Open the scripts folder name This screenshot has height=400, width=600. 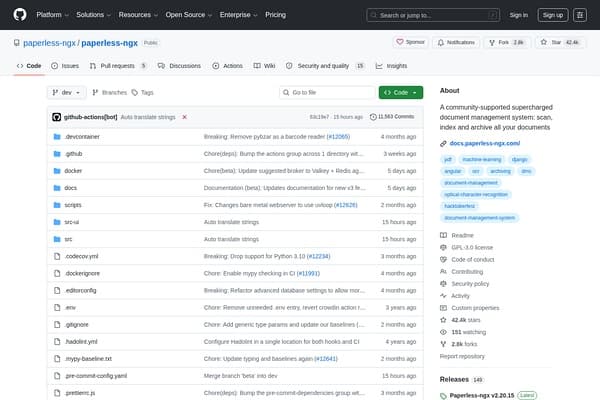(x=73, y=205)
